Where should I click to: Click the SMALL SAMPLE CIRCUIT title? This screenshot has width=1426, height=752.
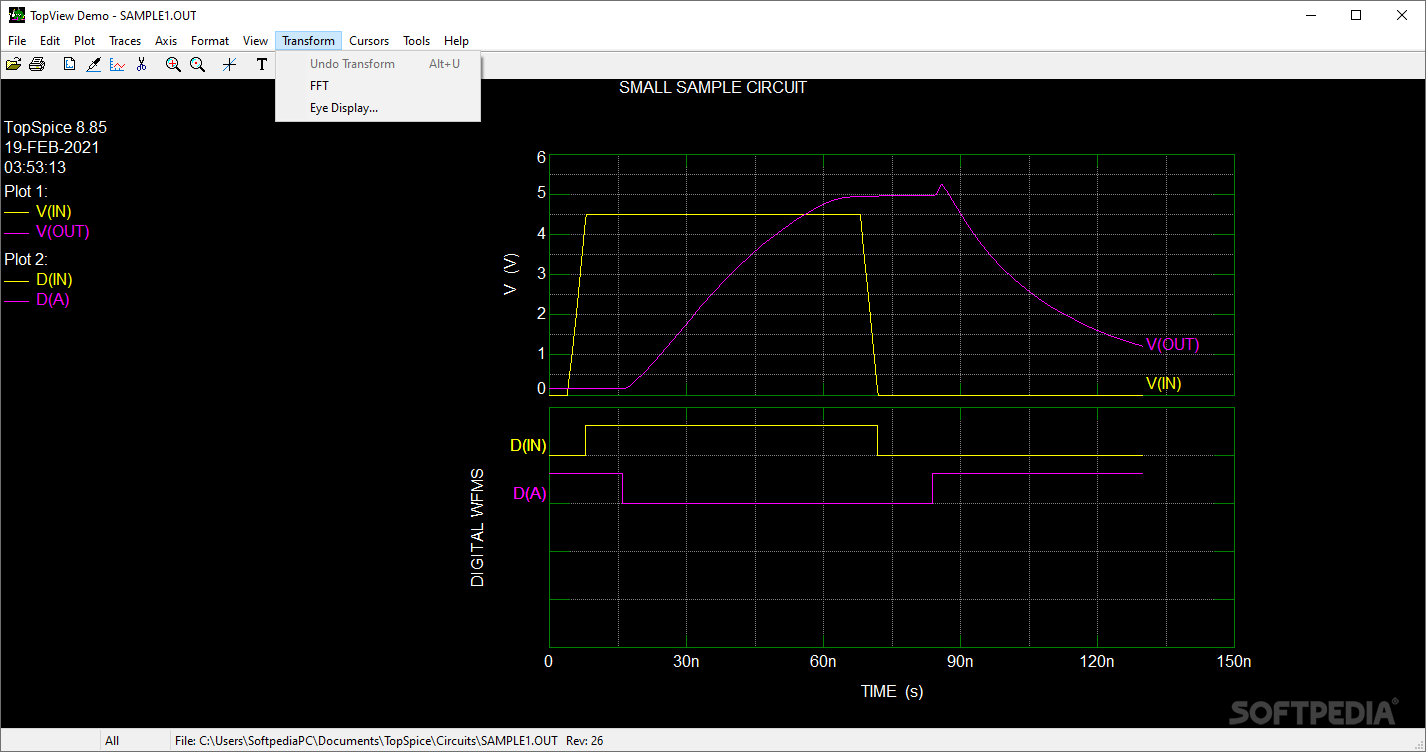[x=713, y=87]
